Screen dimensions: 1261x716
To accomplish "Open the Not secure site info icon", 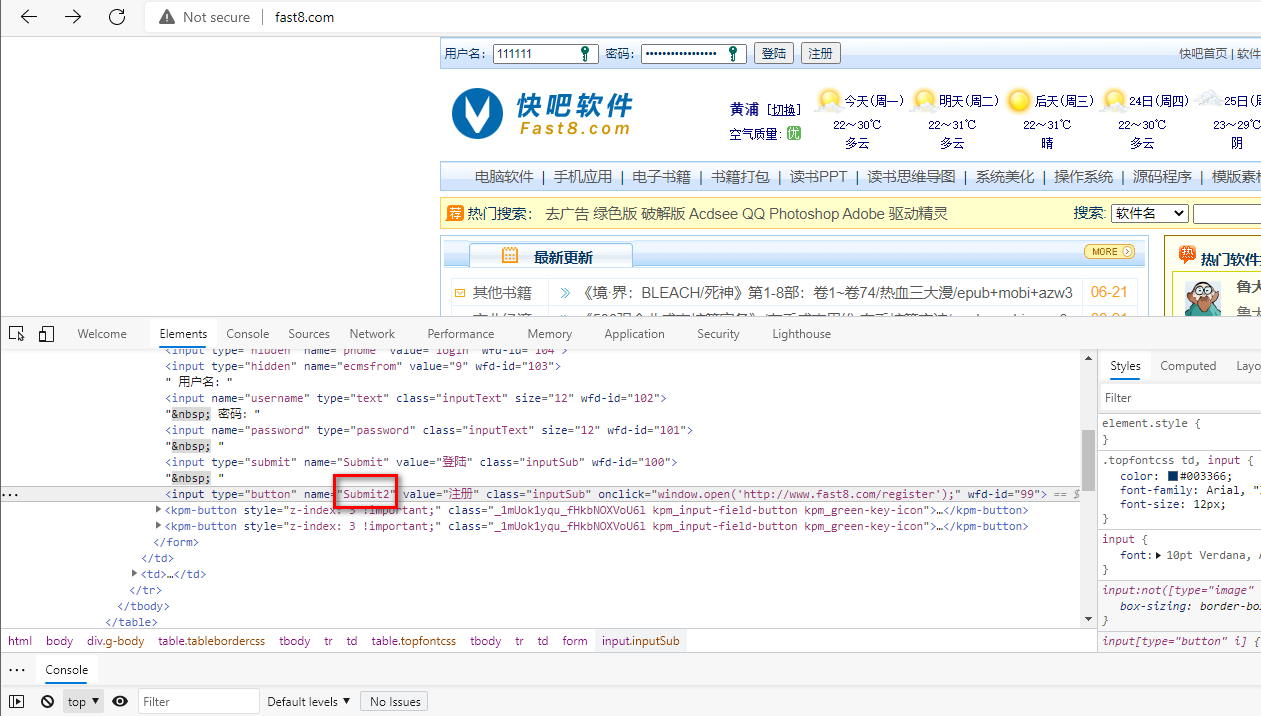I will click(166, 17).
